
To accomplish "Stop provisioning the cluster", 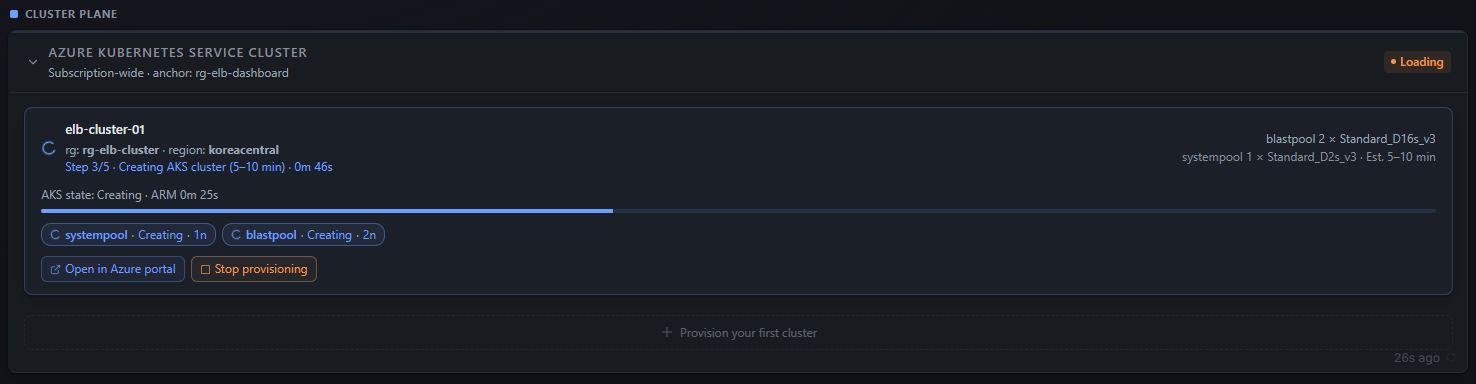I will tap(254, 269).
